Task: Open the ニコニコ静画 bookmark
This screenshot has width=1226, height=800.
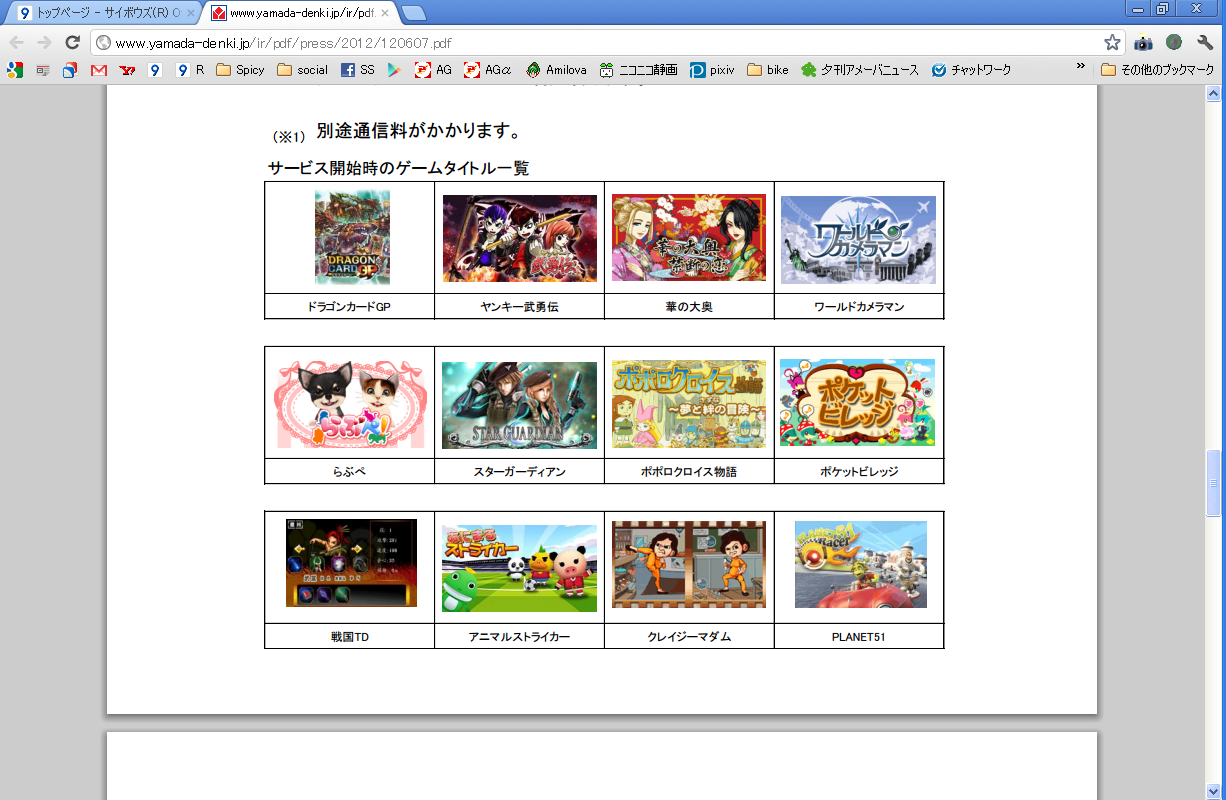Action: [x=639, y=70]
